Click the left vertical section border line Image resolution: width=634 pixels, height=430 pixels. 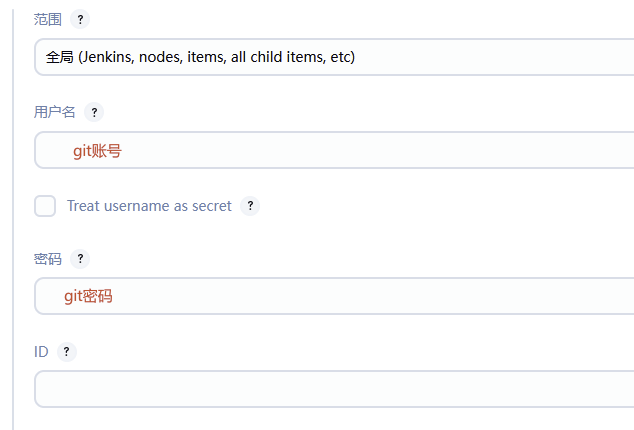pyautogui.click(x=13, y=218)
